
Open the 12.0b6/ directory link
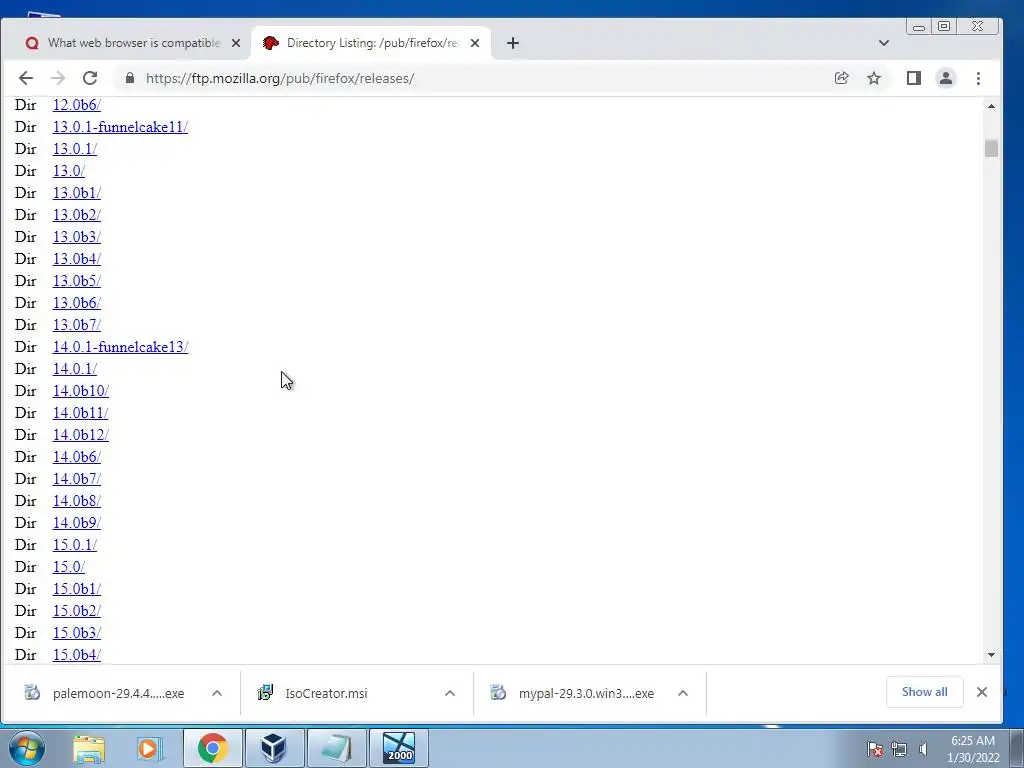(76, 104)
